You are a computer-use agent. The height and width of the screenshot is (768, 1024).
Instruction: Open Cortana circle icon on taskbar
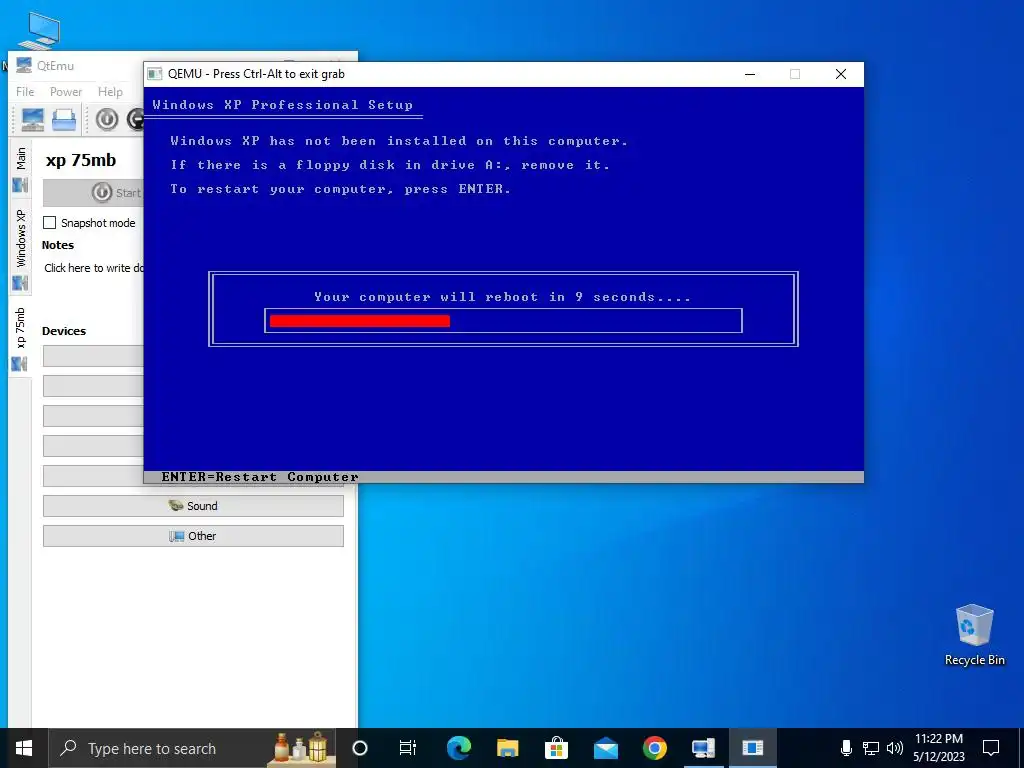click(x=360, y=748)
